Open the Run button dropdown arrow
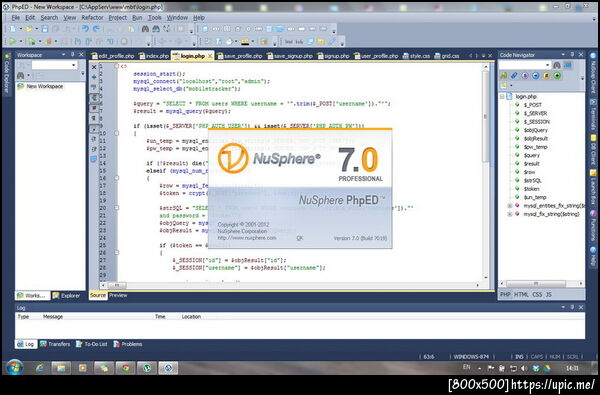Screen dimensions: 600x395 coord(20,41)
